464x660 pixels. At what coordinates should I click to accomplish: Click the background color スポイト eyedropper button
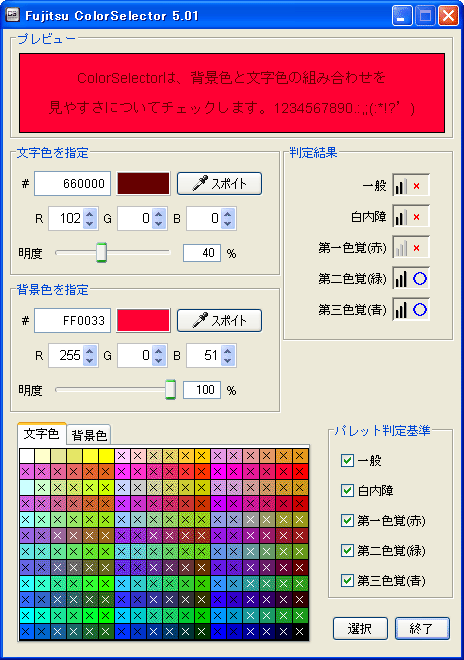[x=219, y=321]
